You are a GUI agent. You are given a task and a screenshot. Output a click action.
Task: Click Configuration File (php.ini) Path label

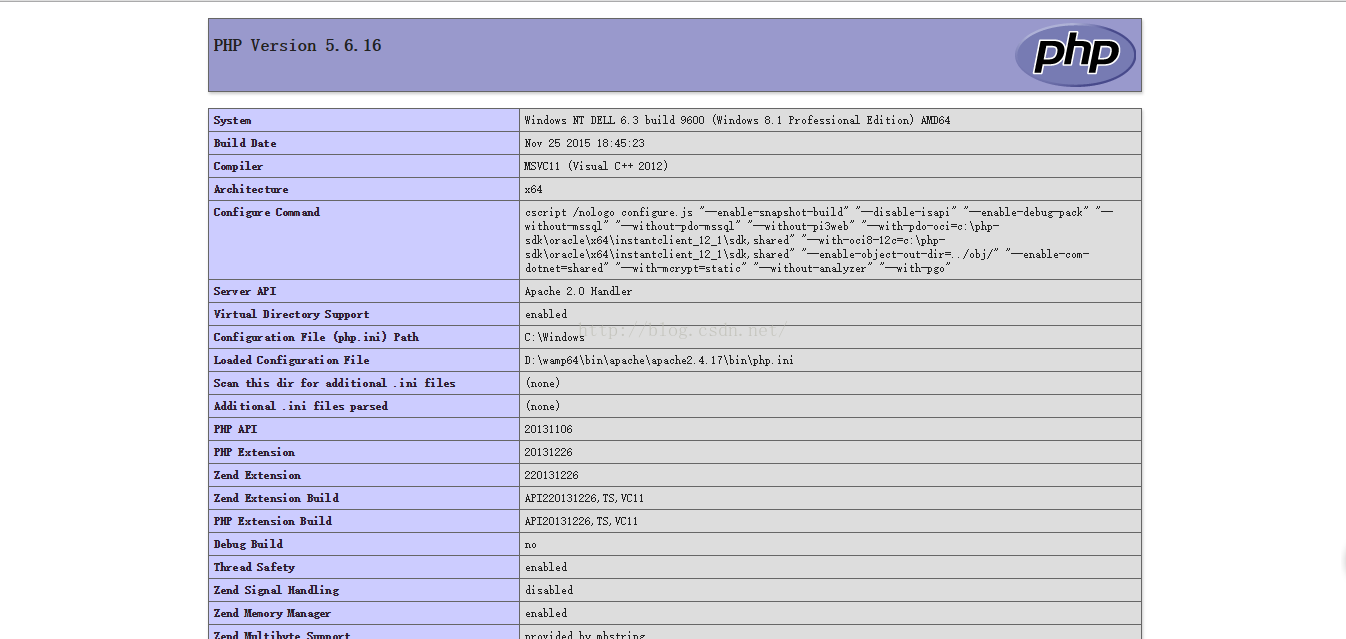click(x=316, y=337)
